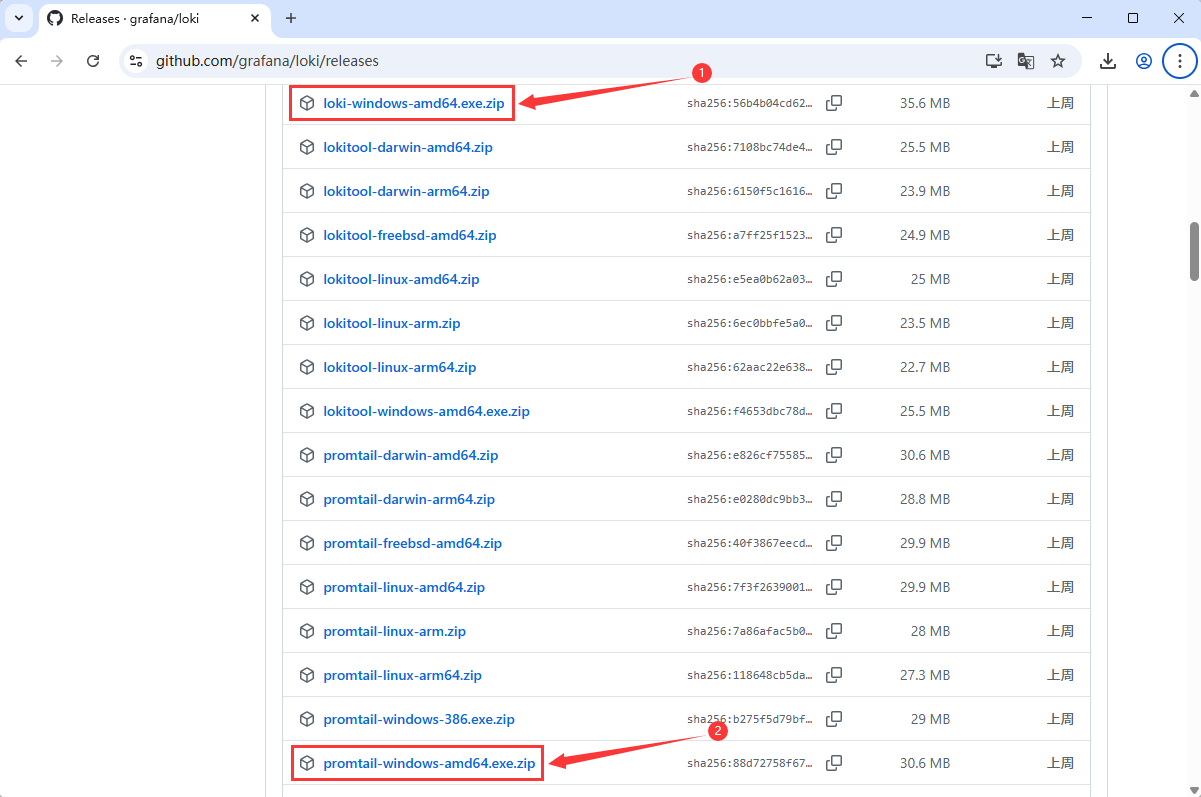Screen dimensions: 1201x797
Task: Click scrollbar up arrow
Action: [1193, 93]
